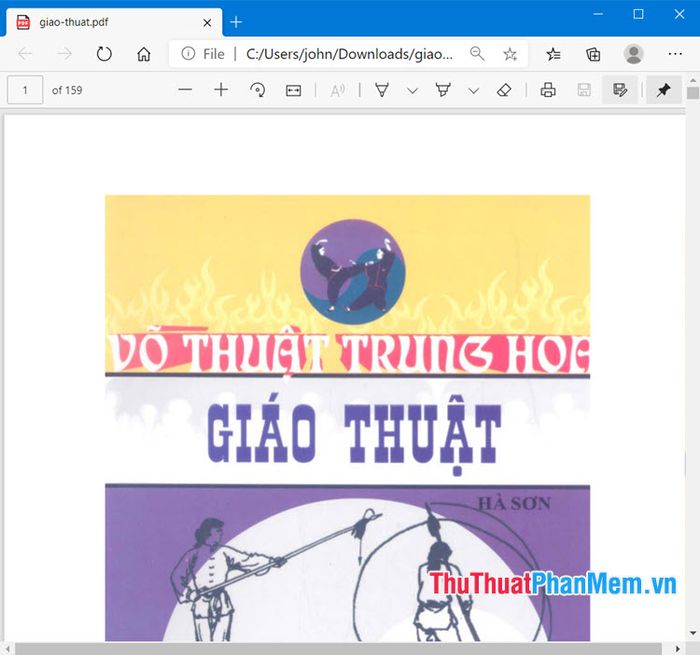Add this page to favorites
The height and width of the screenshot is (655, 700).
click(x=509, y=54)
